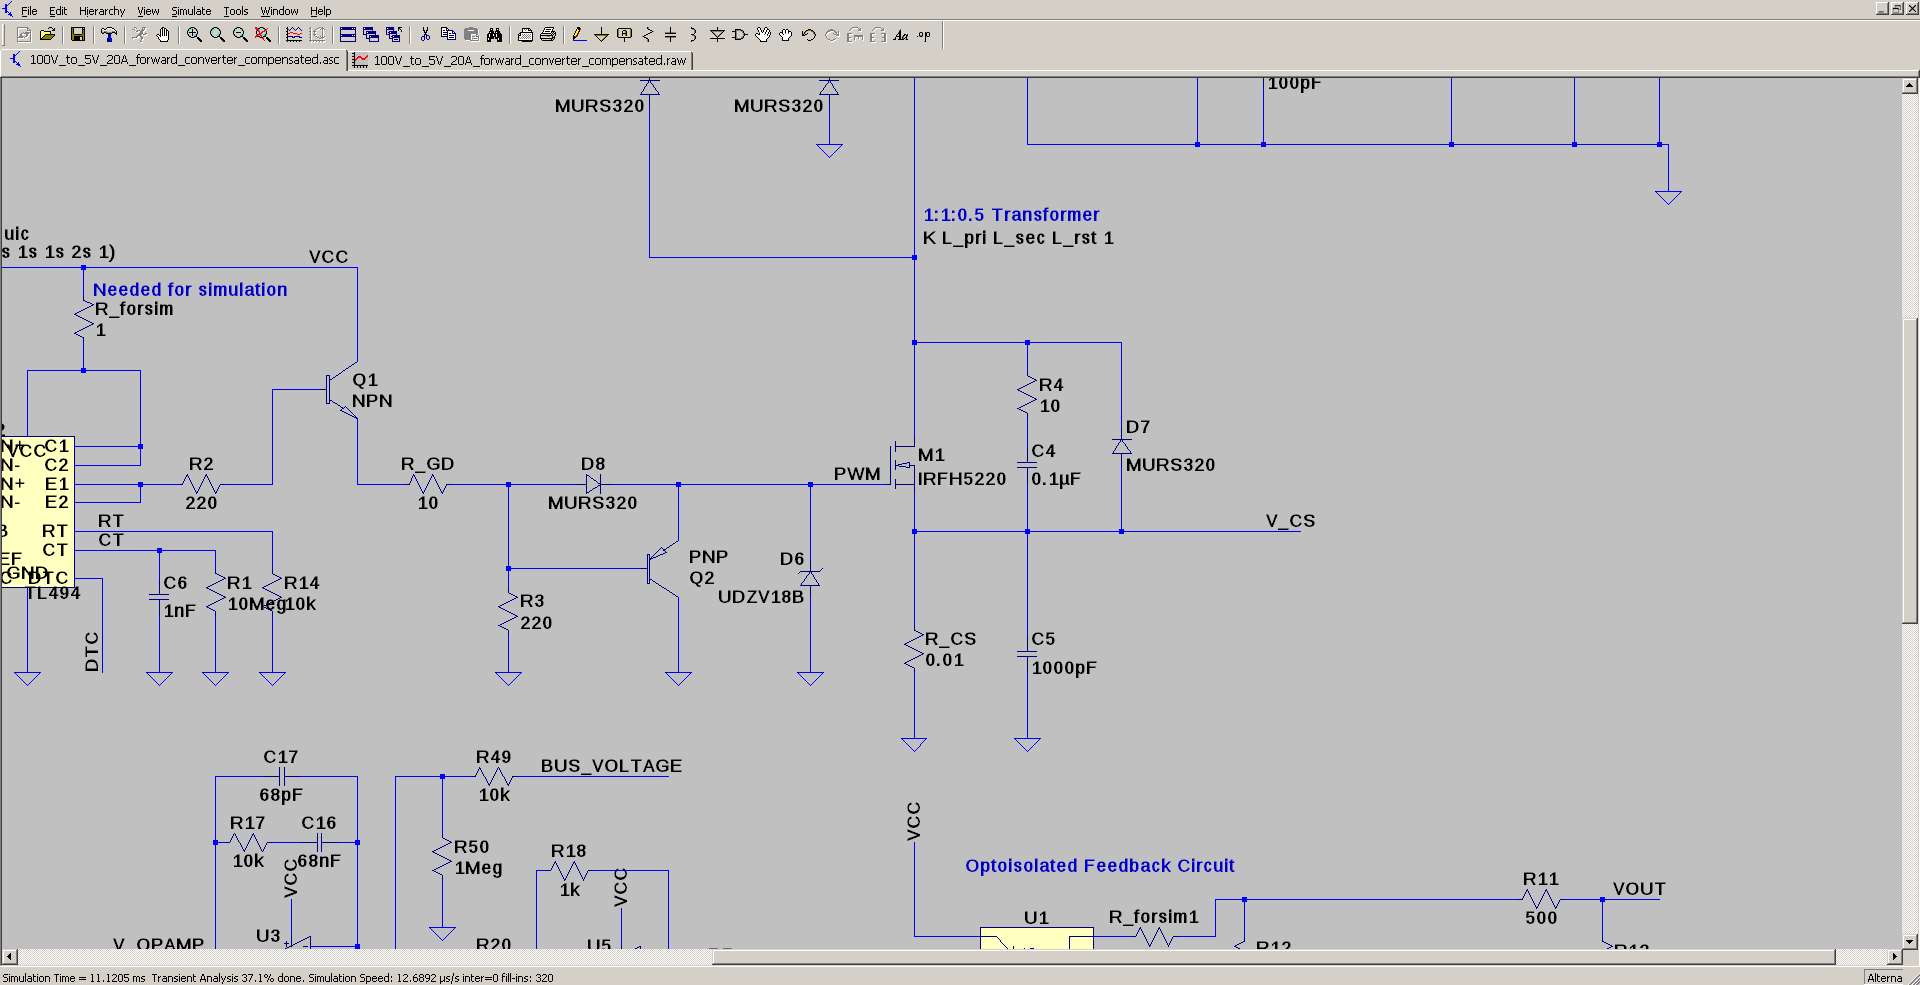
Task: Click the BUS_VOLTAGE net label
Action: (611, 766)
